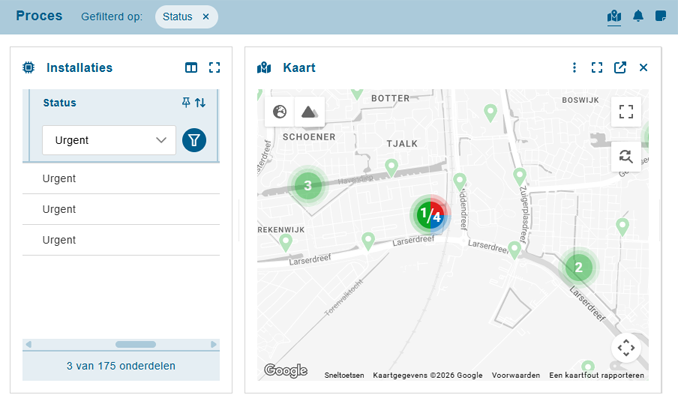
Task: Expand Installaties panel to fullscreen
Action: tap(214, 68)
